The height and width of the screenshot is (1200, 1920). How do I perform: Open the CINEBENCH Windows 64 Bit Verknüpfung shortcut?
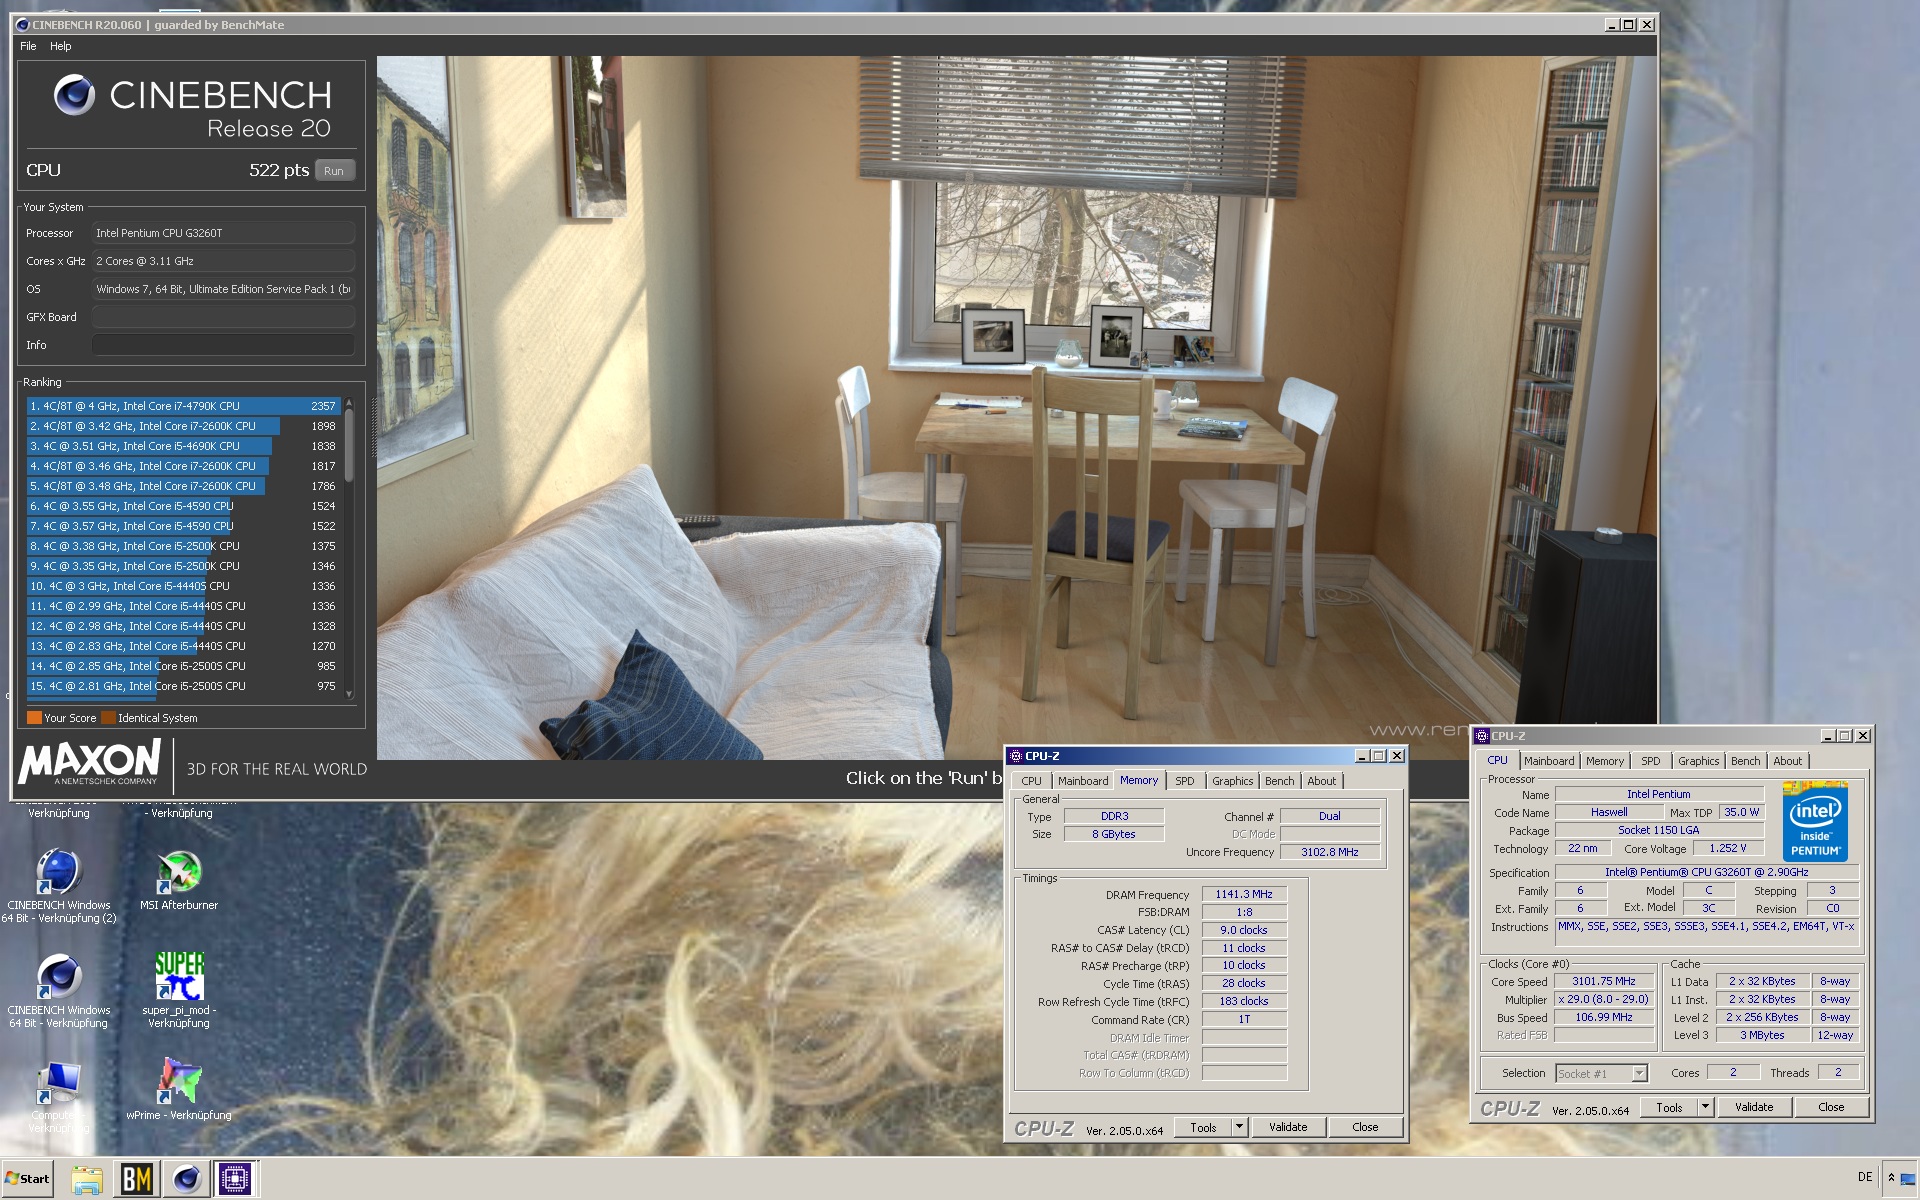pos(59,990)
